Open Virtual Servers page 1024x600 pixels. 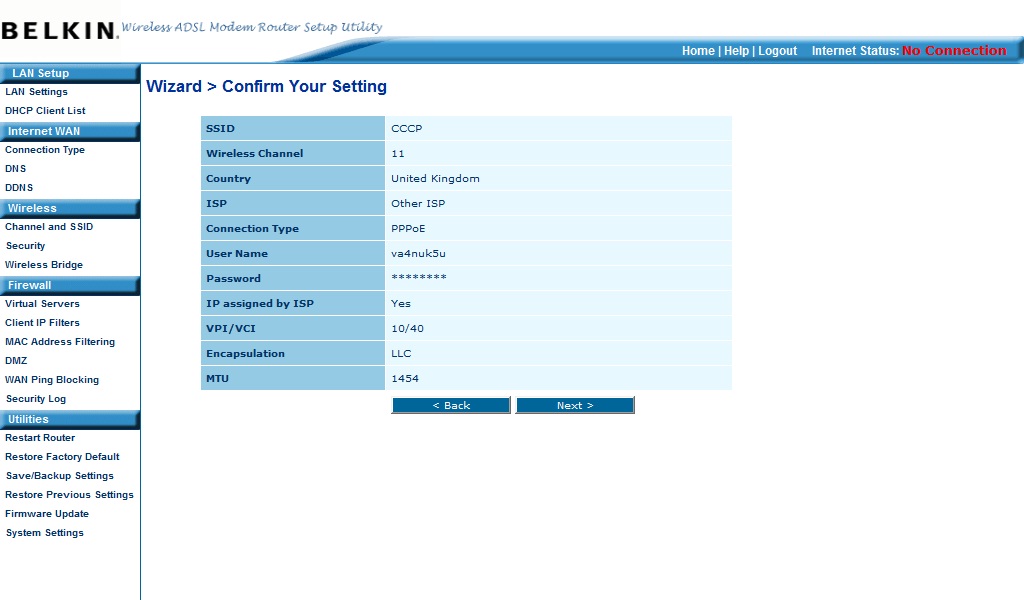pos(42,304)
